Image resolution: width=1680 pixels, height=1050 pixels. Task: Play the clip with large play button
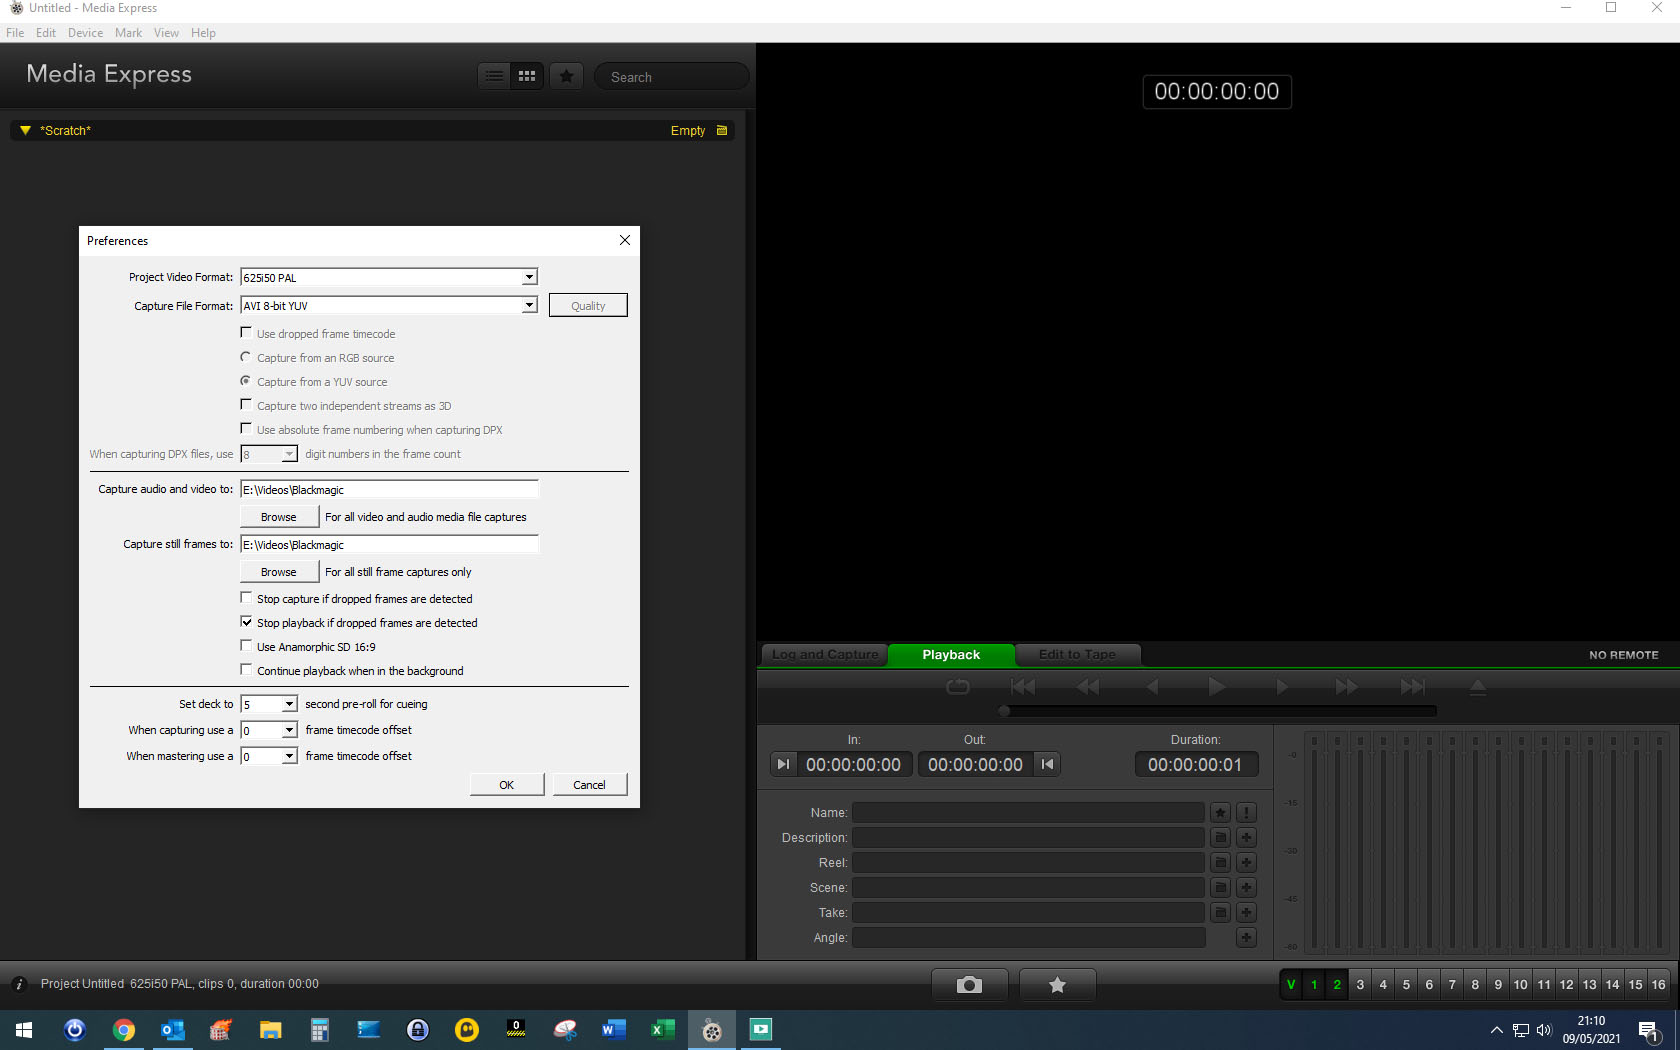tap(1216, 687)
